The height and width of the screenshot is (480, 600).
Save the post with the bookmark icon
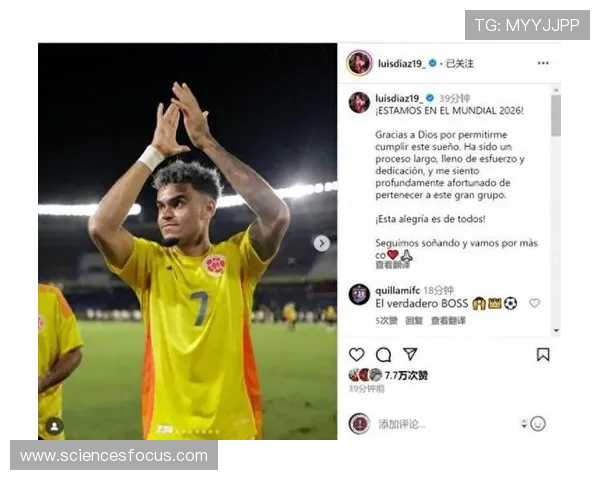click(x=543, y=354)
